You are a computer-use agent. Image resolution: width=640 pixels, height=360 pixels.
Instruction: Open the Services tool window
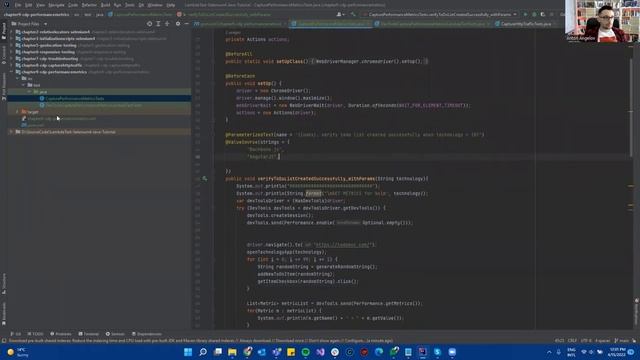(115, 334)
